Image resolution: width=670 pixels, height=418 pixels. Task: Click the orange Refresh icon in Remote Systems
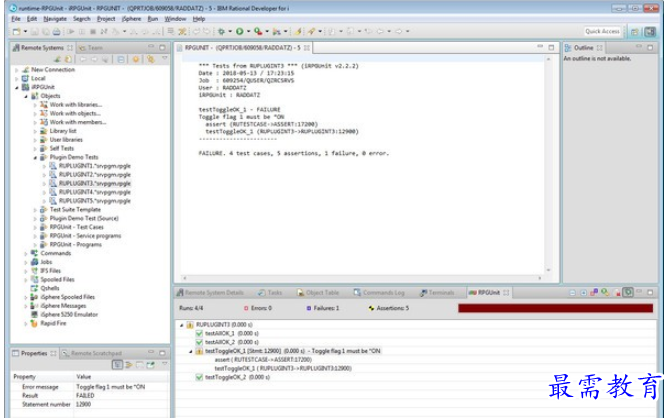[136, 59]
